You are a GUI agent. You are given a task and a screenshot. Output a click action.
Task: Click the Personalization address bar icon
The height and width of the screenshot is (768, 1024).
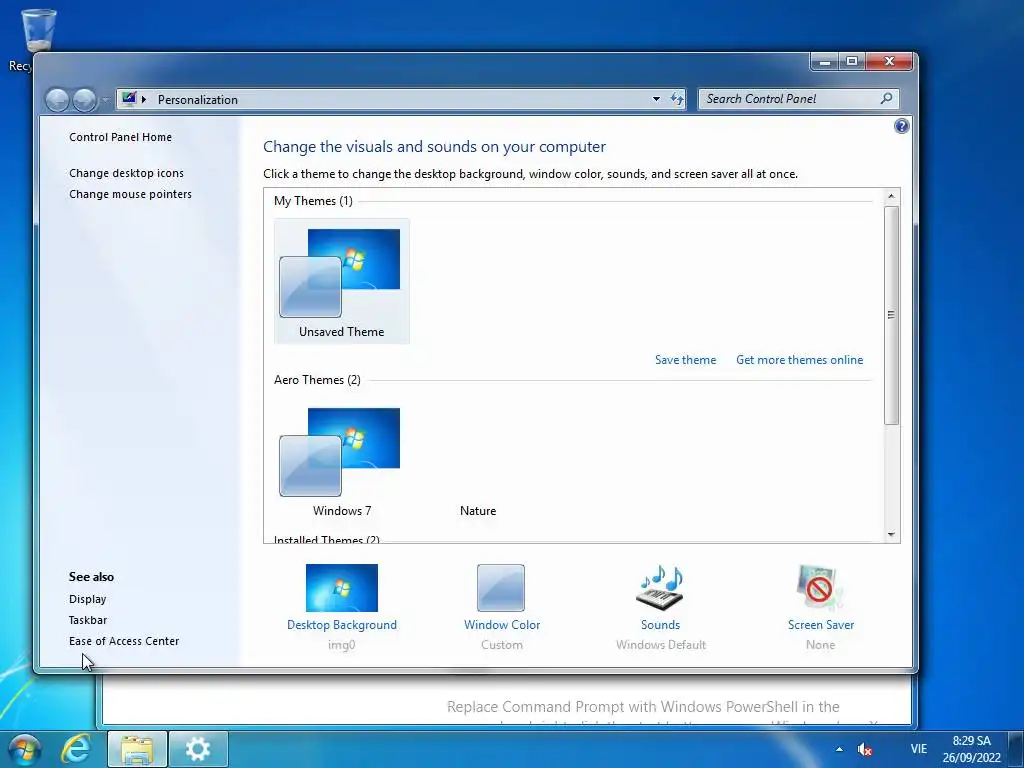(129, 99)
